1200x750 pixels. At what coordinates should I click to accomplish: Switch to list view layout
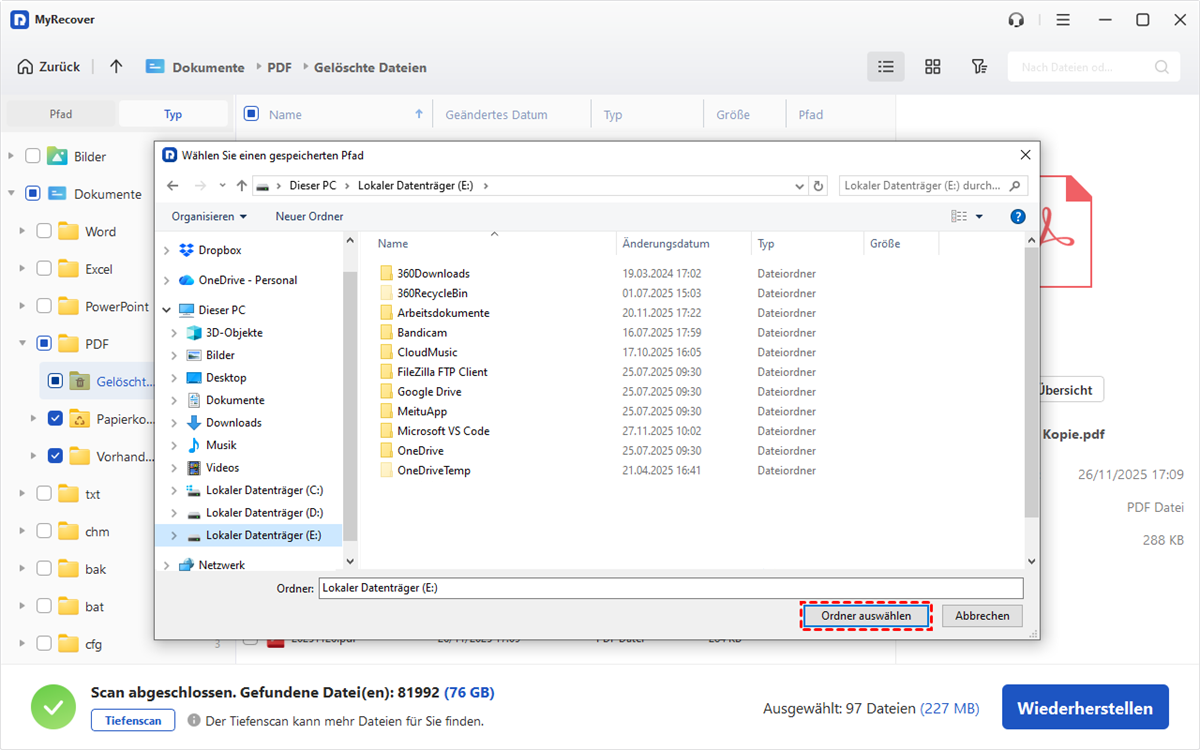[x=885, y=67]
